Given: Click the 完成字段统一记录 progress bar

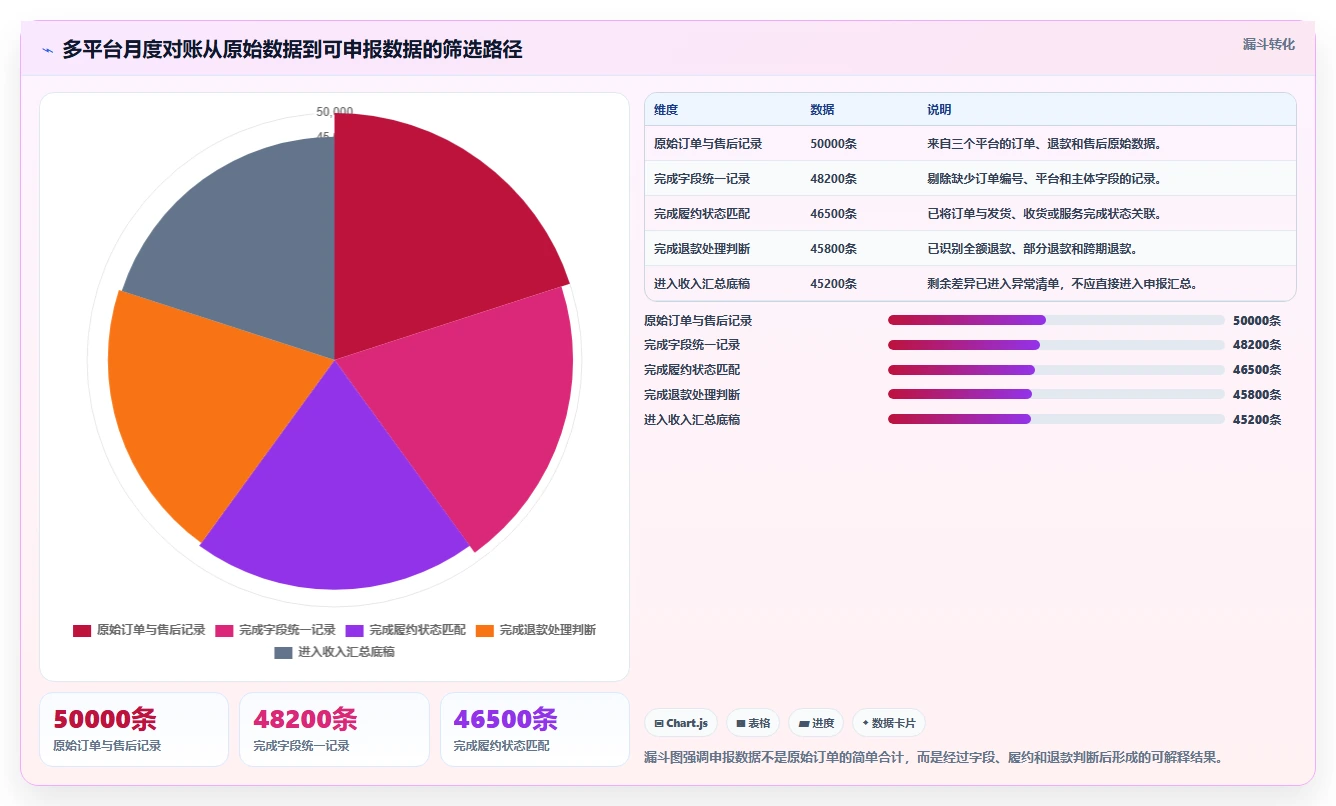Looking at the screenshot, I should [1056, 345].
